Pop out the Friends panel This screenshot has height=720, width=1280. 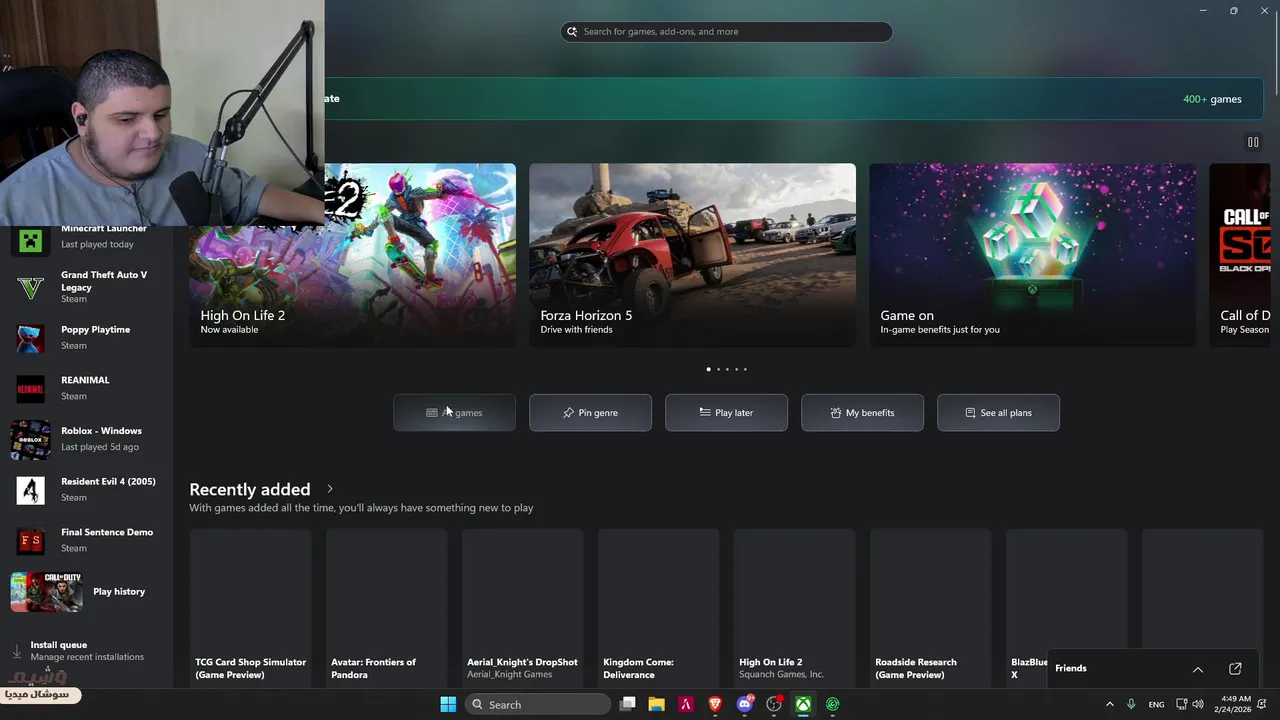(1235, 669)
